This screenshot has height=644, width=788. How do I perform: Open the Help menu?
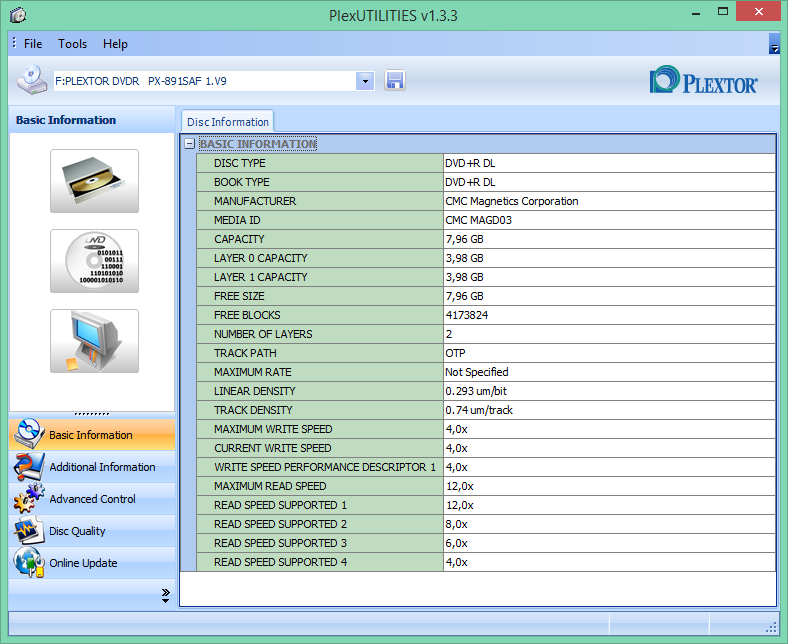[x=115, y=44]
